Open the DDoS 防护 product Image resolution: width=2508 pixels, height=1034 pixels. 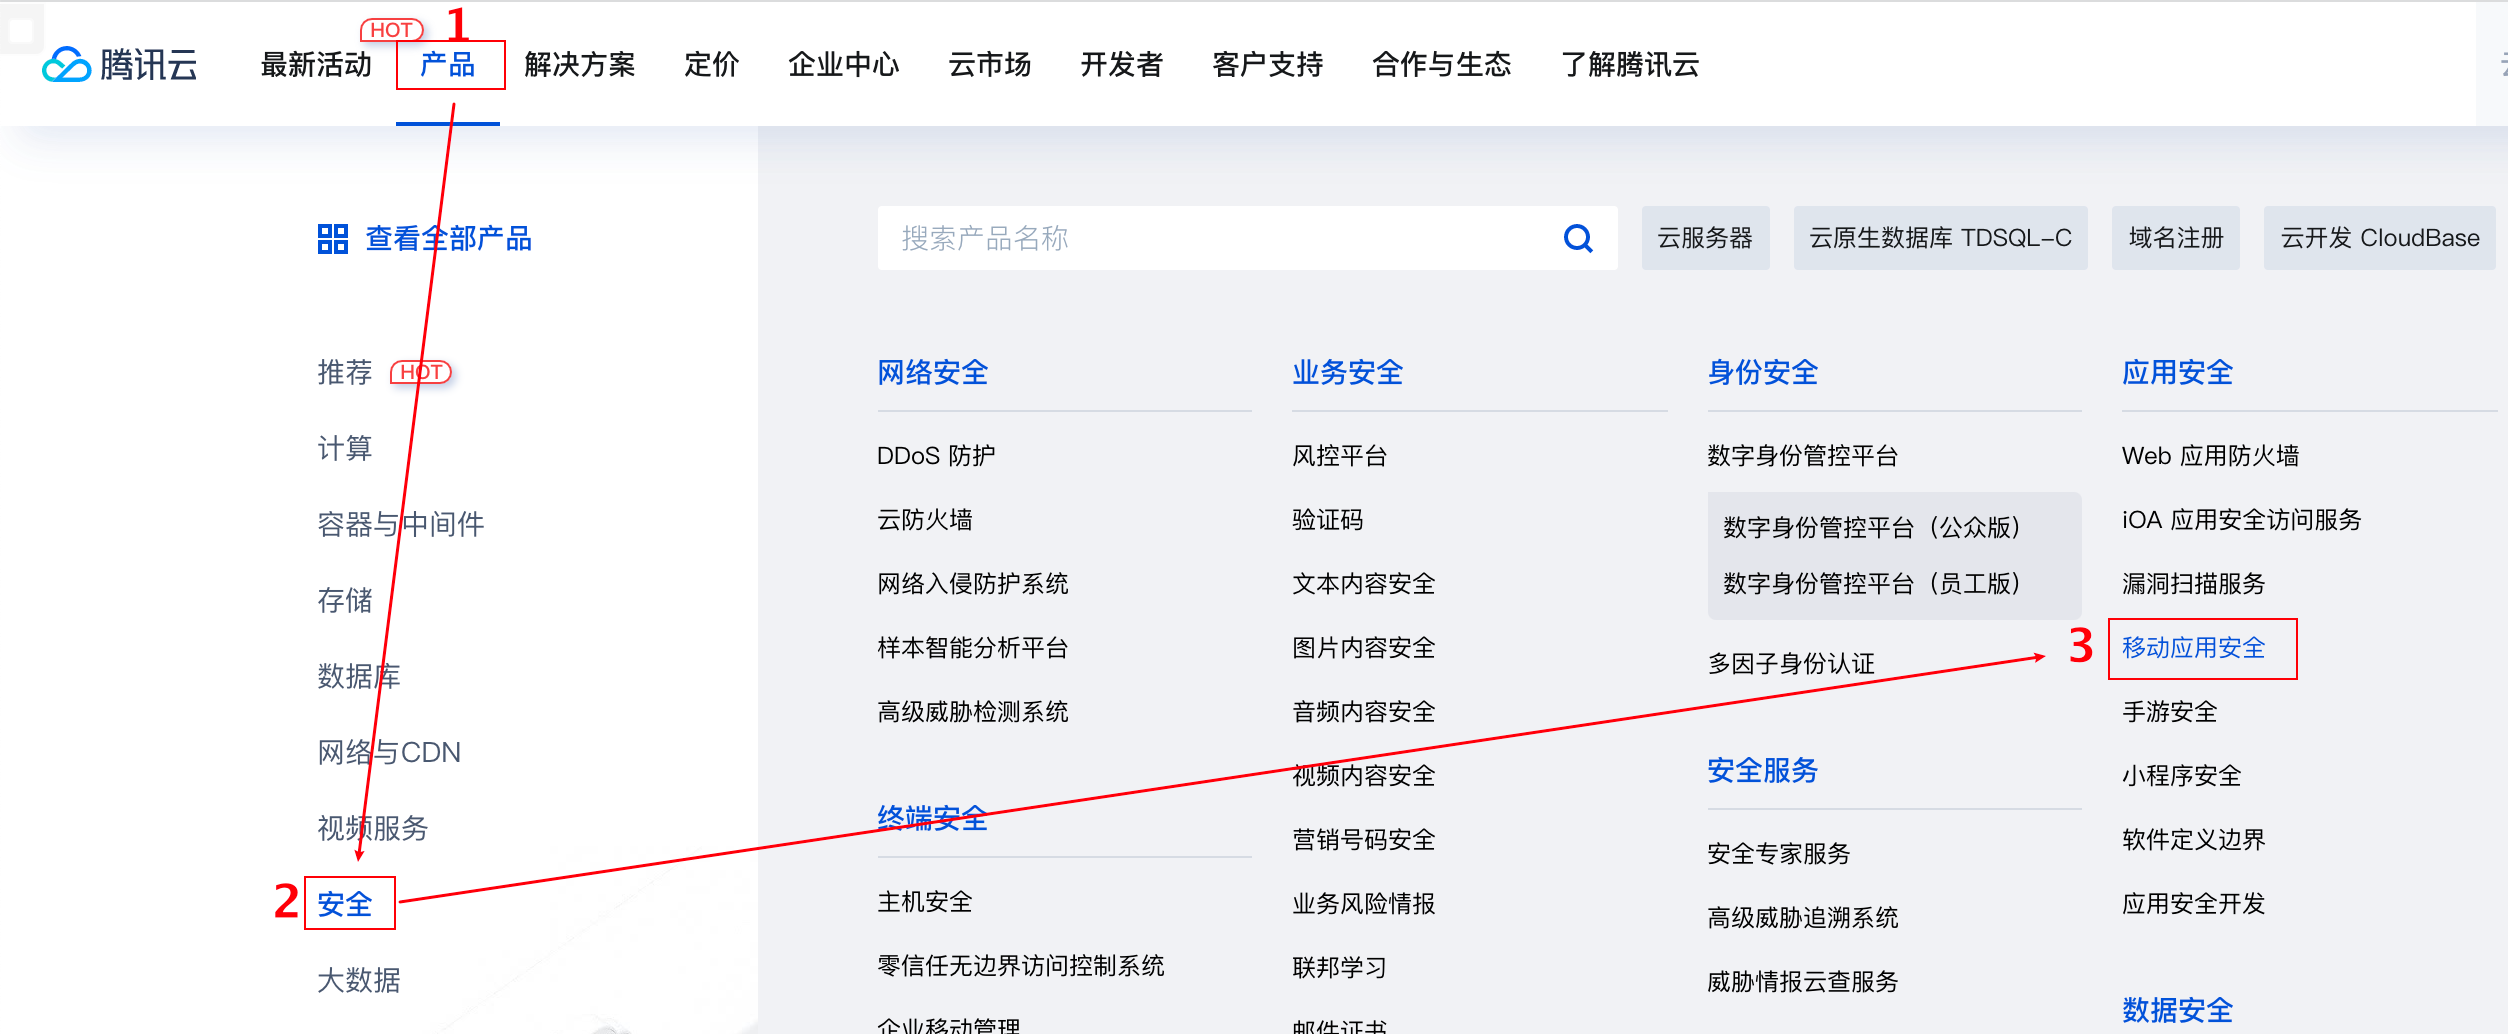coord(936,456)
